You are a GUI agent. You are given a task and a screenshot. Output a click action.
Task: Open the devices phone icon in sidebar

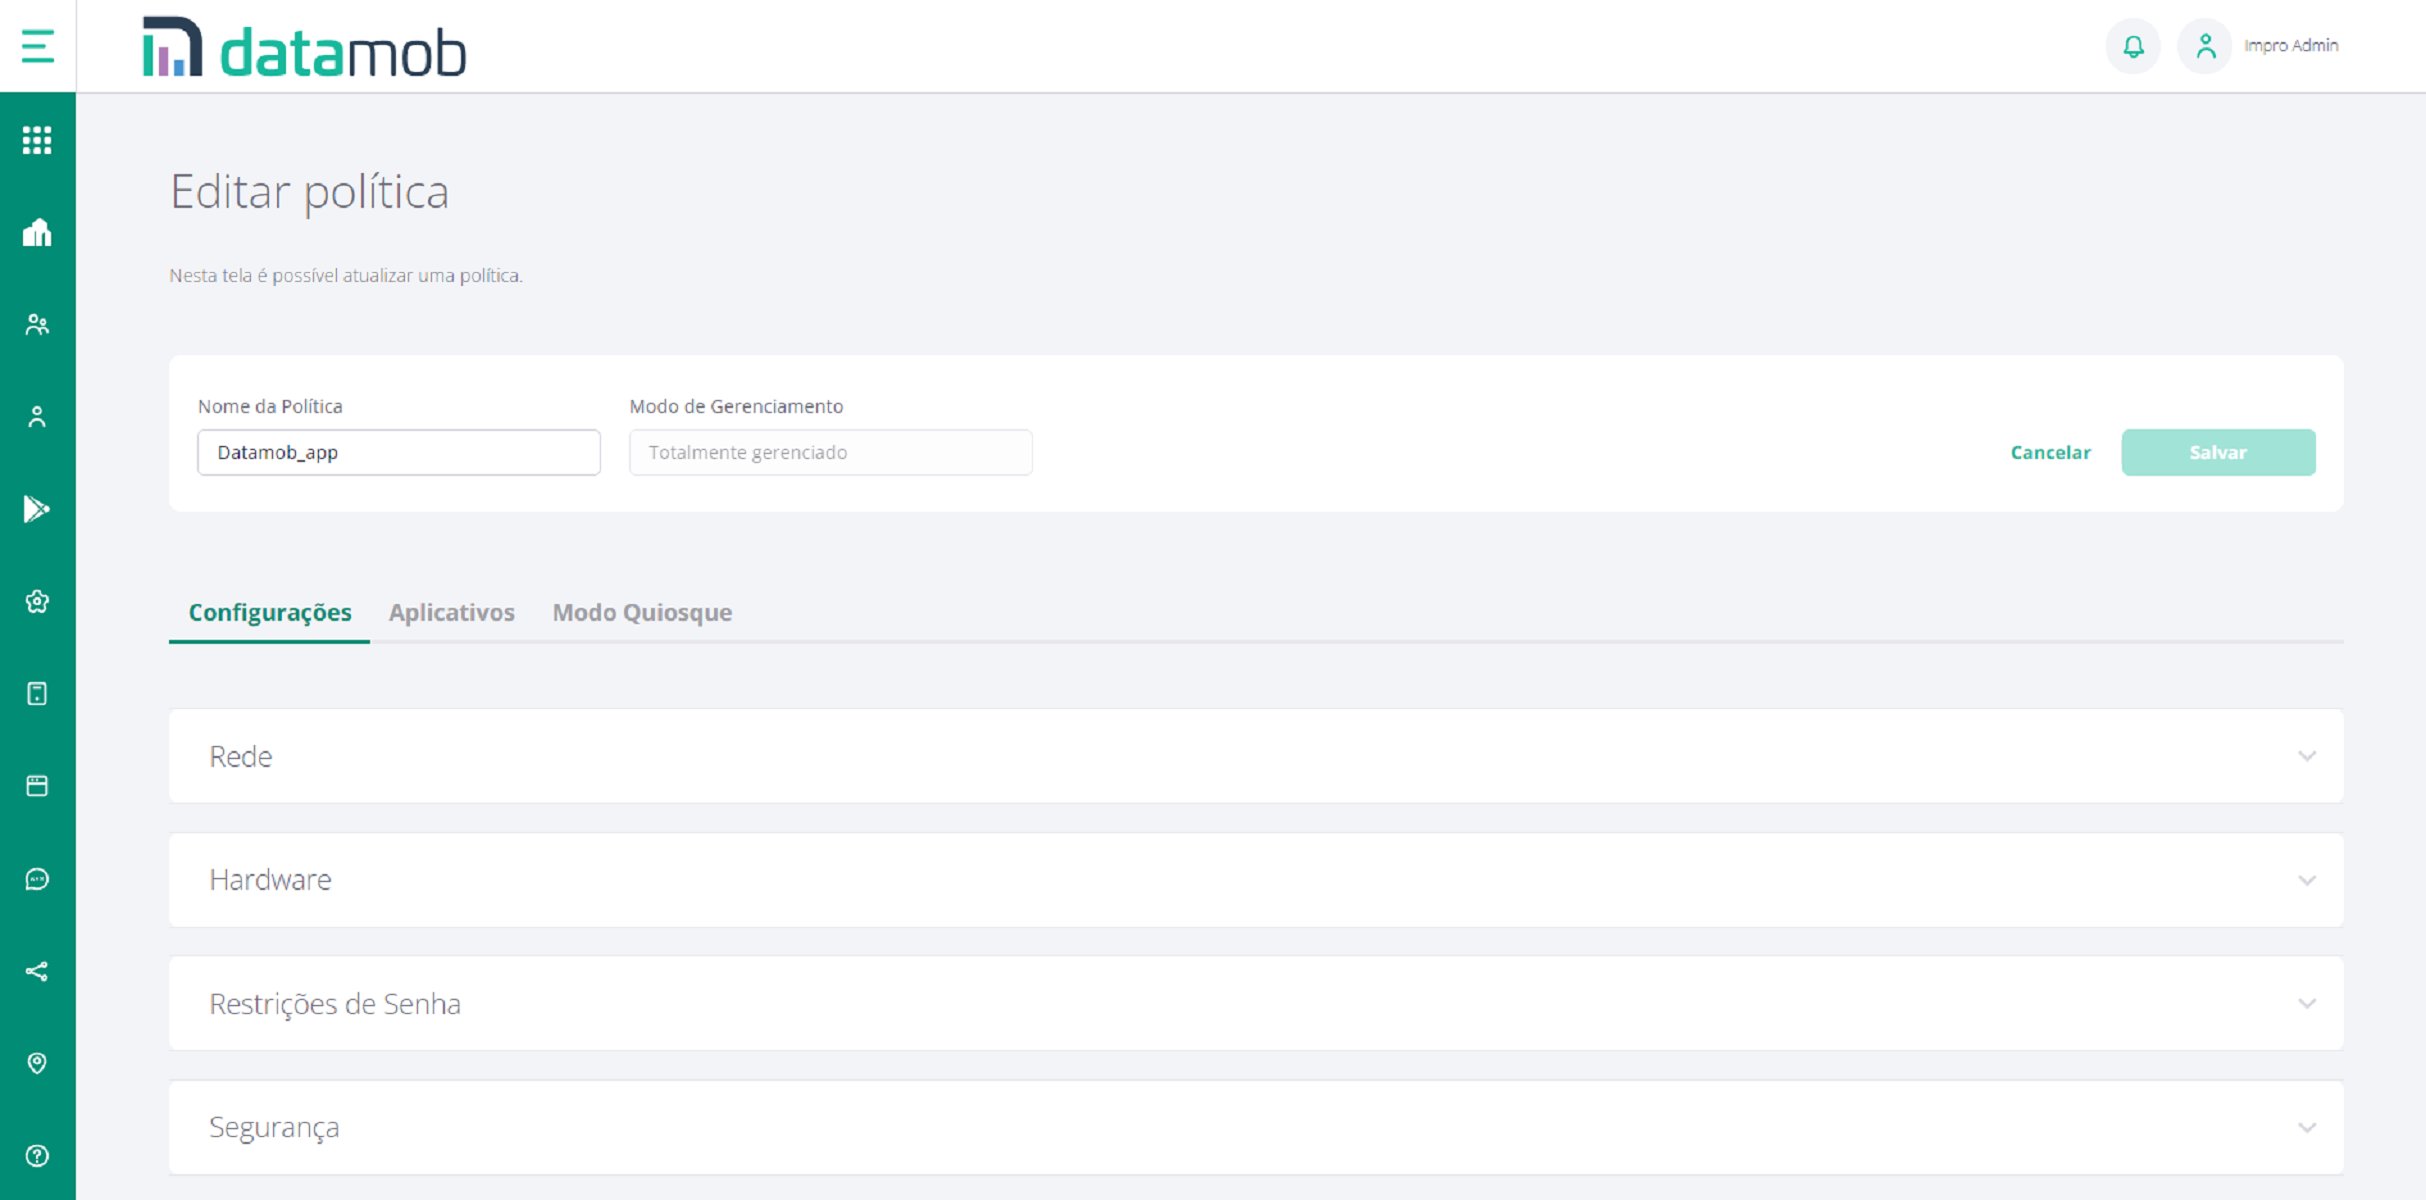(x=37, y=694)
